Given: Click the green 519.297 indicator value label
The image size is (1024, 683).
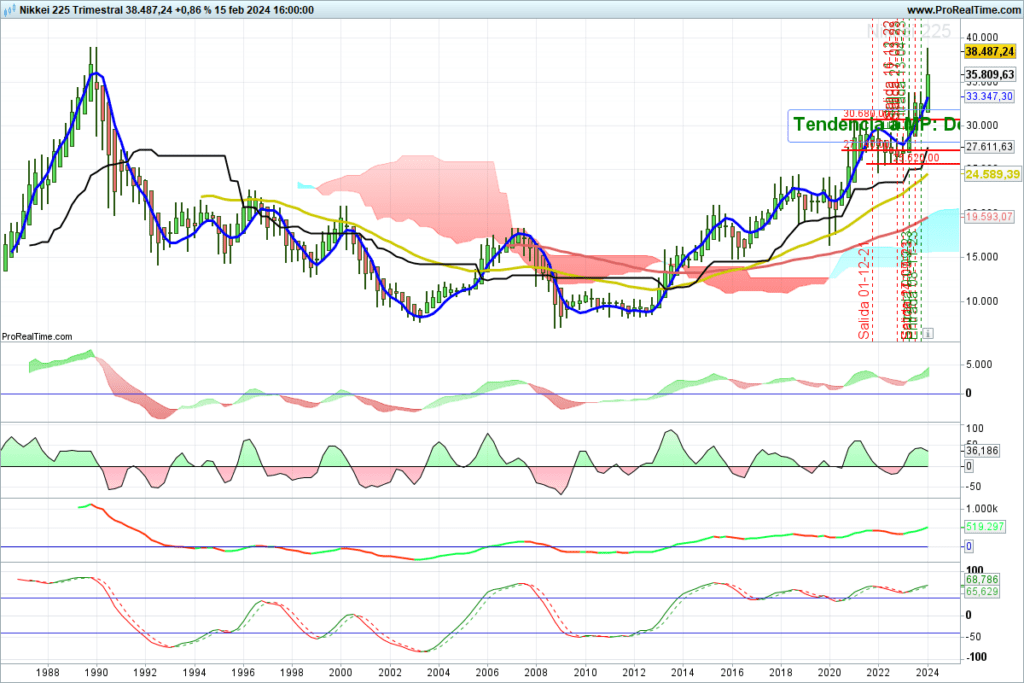Looking at the screenshot, I should click(x=984, y=526).
